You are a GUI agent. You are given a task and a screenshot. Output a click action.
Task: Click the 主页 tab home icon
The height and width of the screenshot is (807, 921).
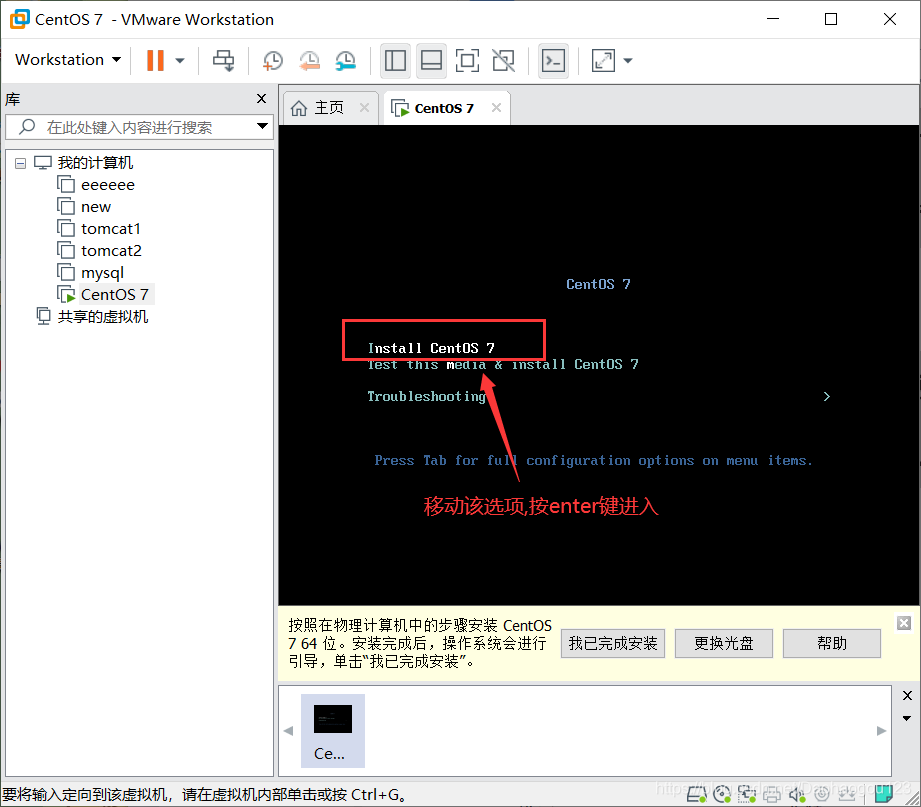click(298, 108)
